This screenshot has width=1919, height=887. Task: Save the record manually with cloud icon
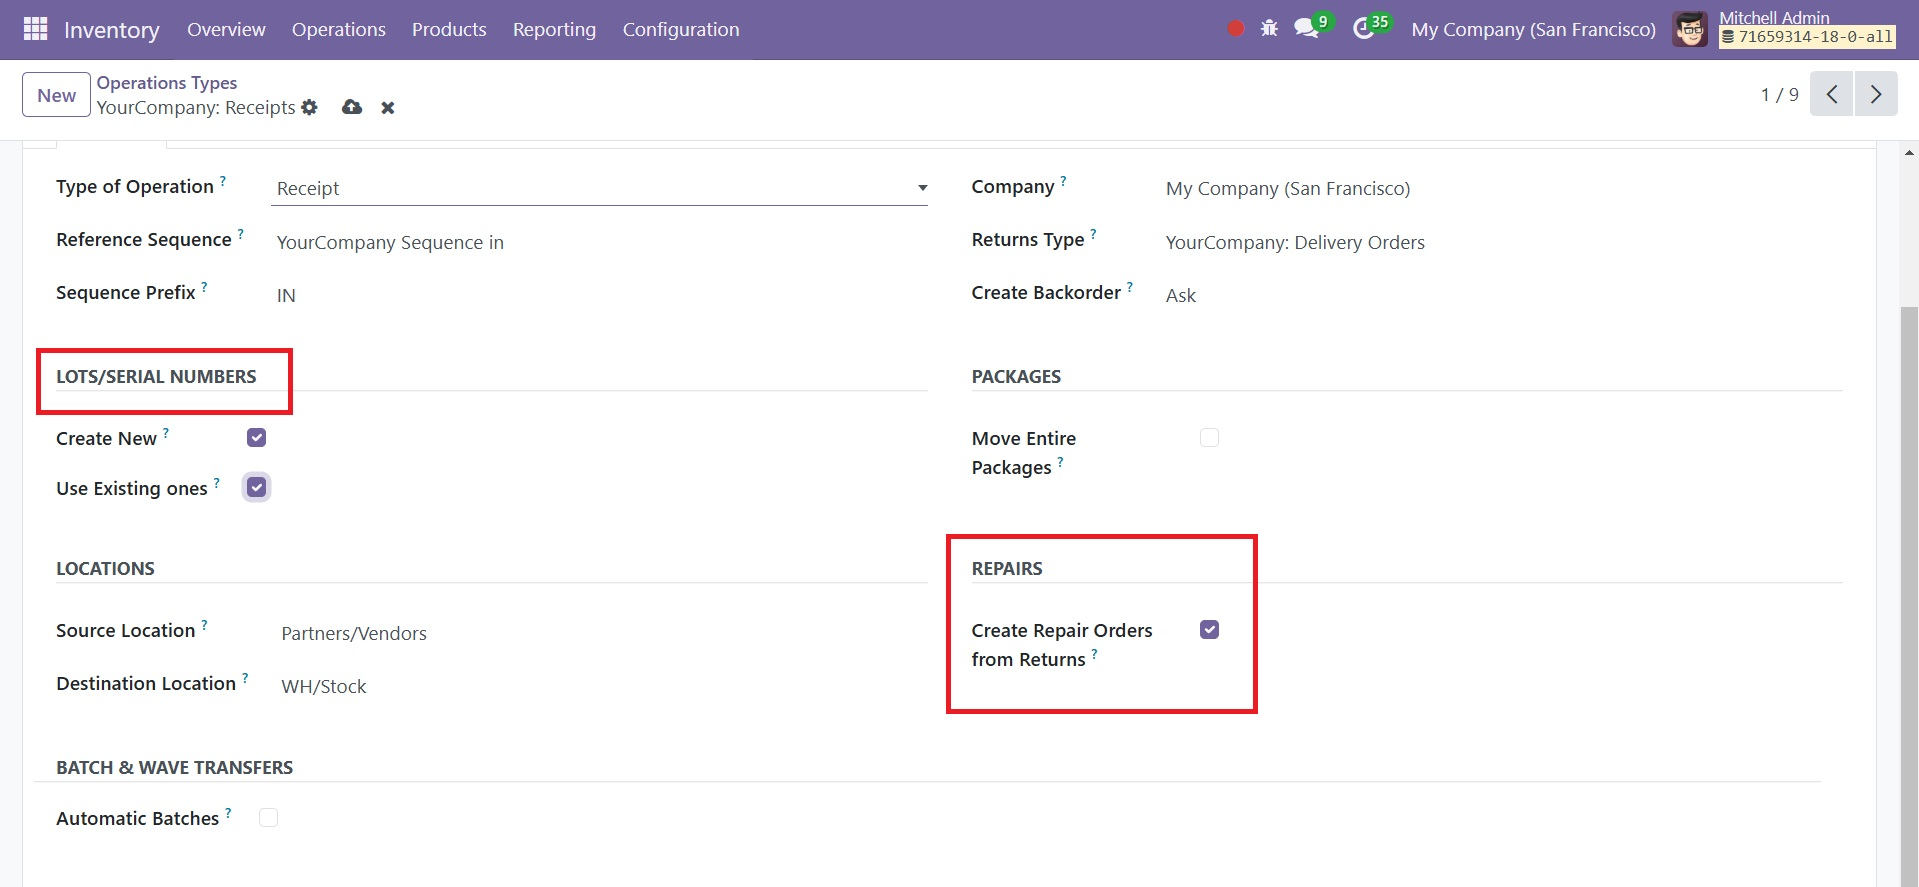352,107
